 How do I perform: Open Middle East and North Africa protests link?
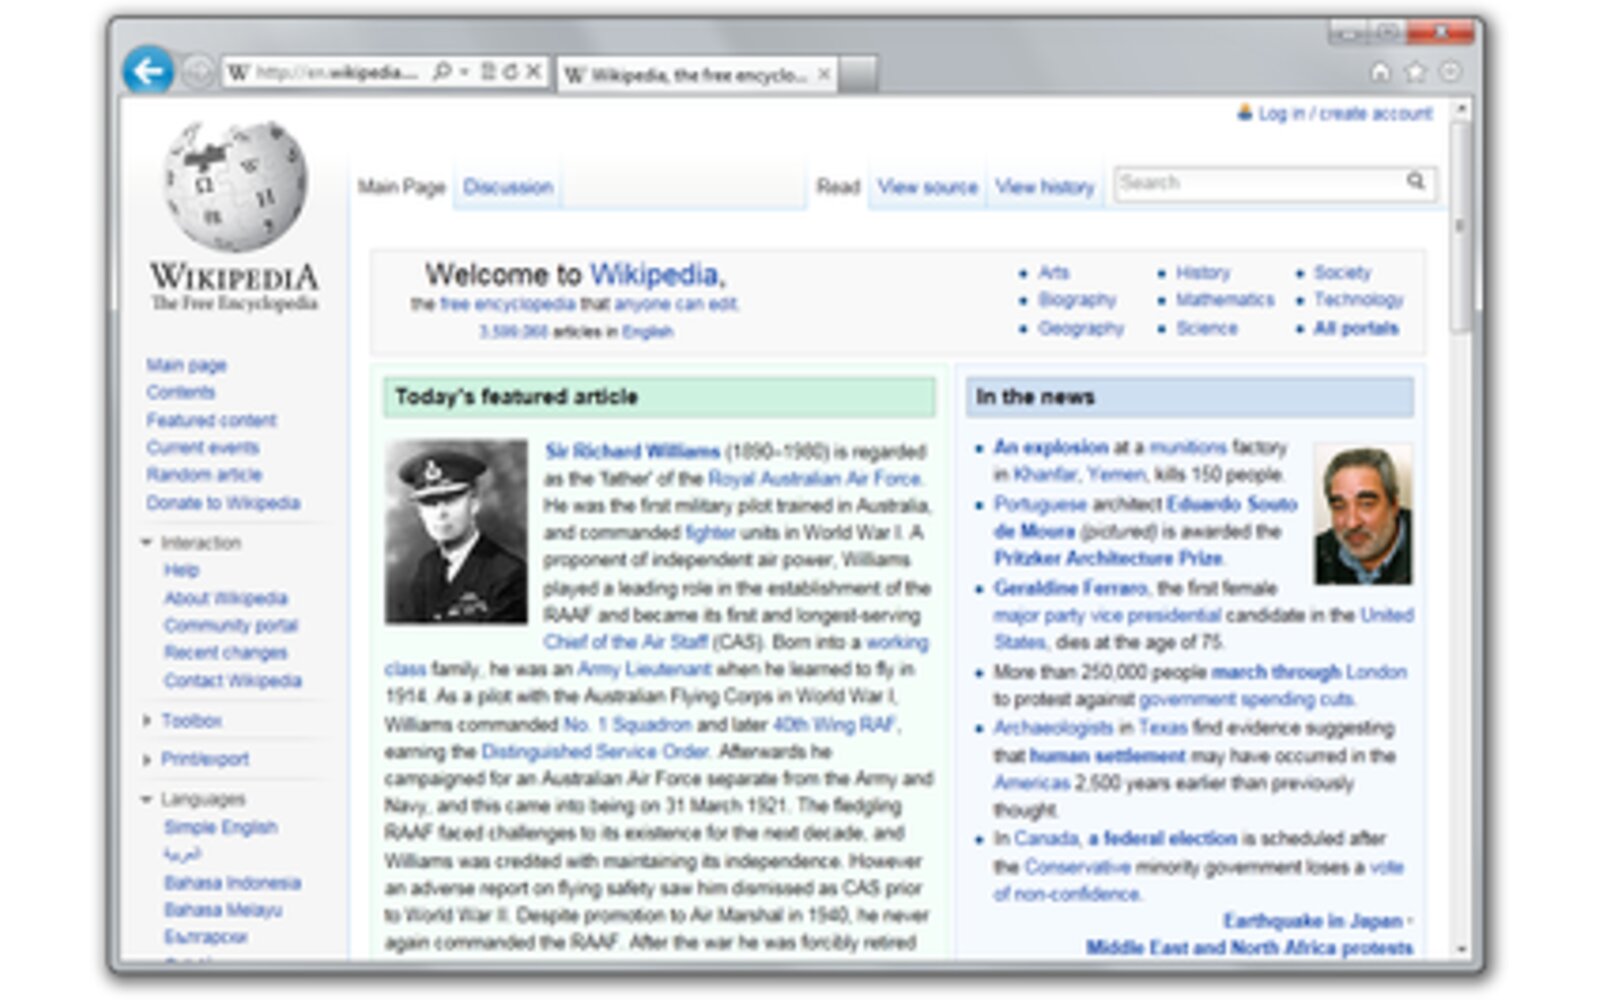click(x=1250, y=947)
